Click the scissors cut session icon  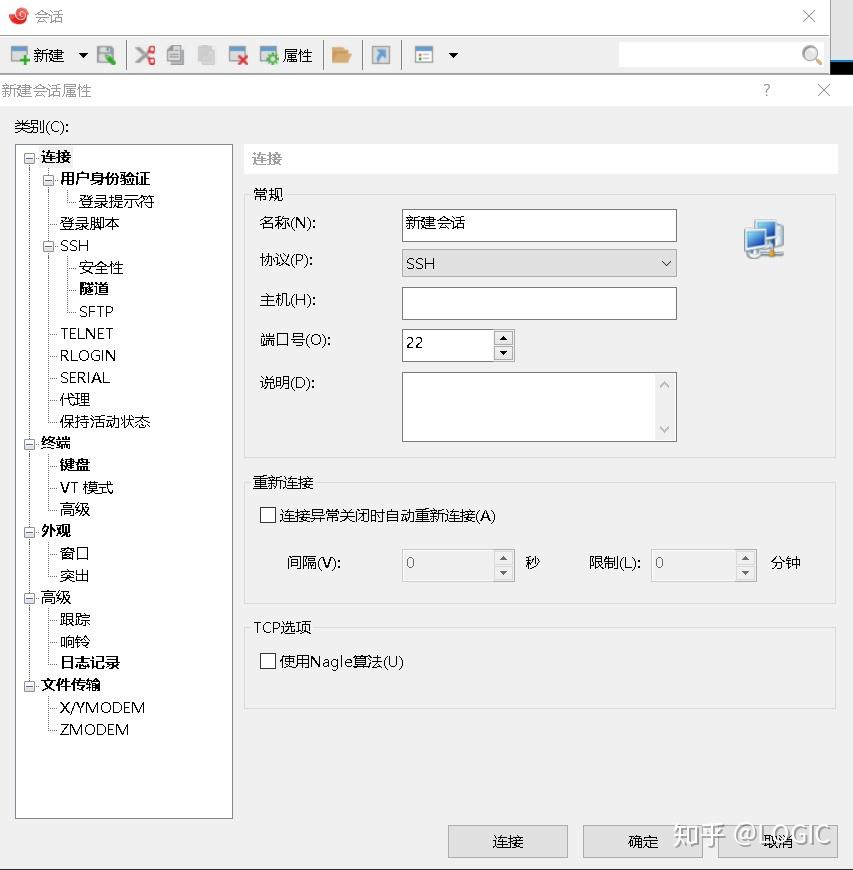(x=144, y=55)
